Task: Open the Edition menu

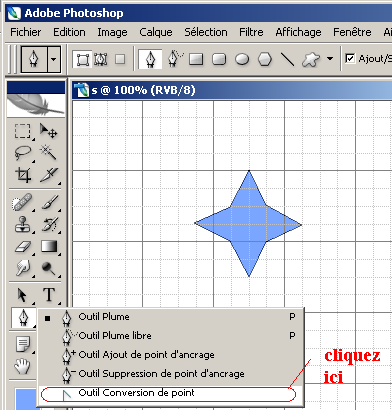Action: 69,32
